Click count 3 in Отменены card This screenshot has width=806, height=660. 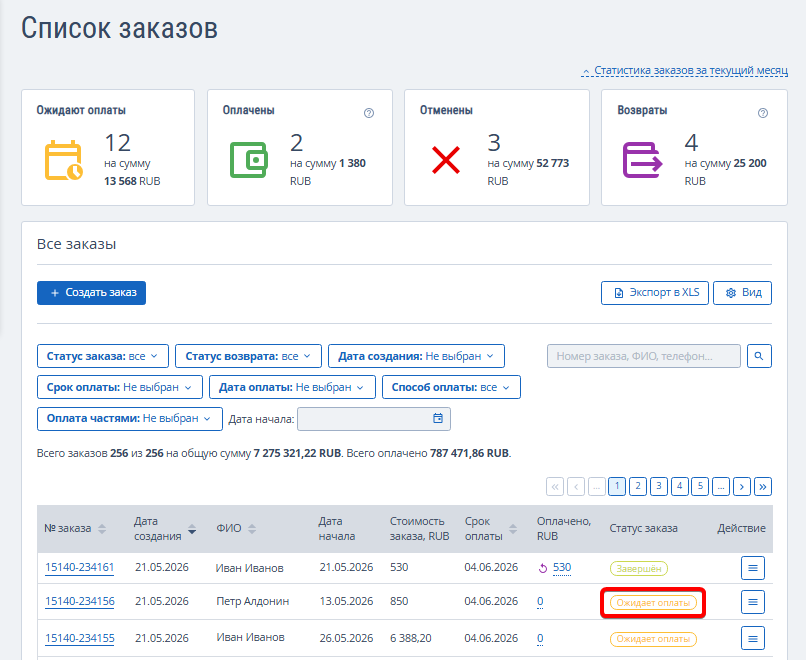pyautogui.click(x=494, y=142)
